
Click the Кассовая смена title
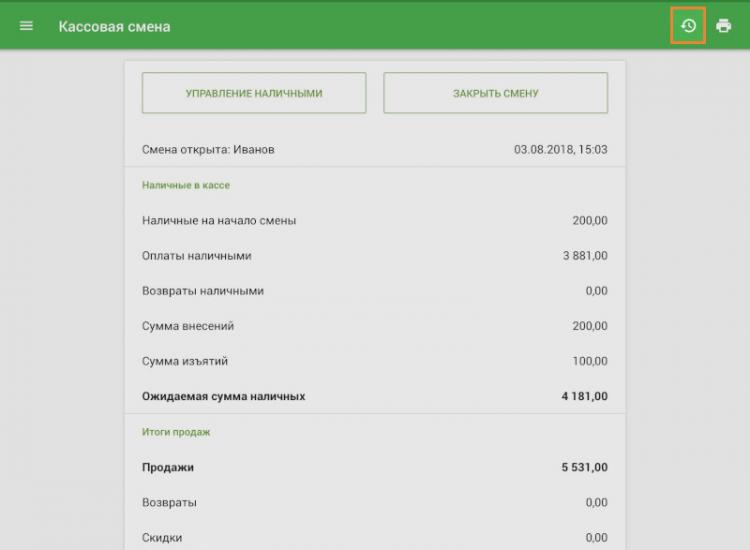tap(114, 26)
